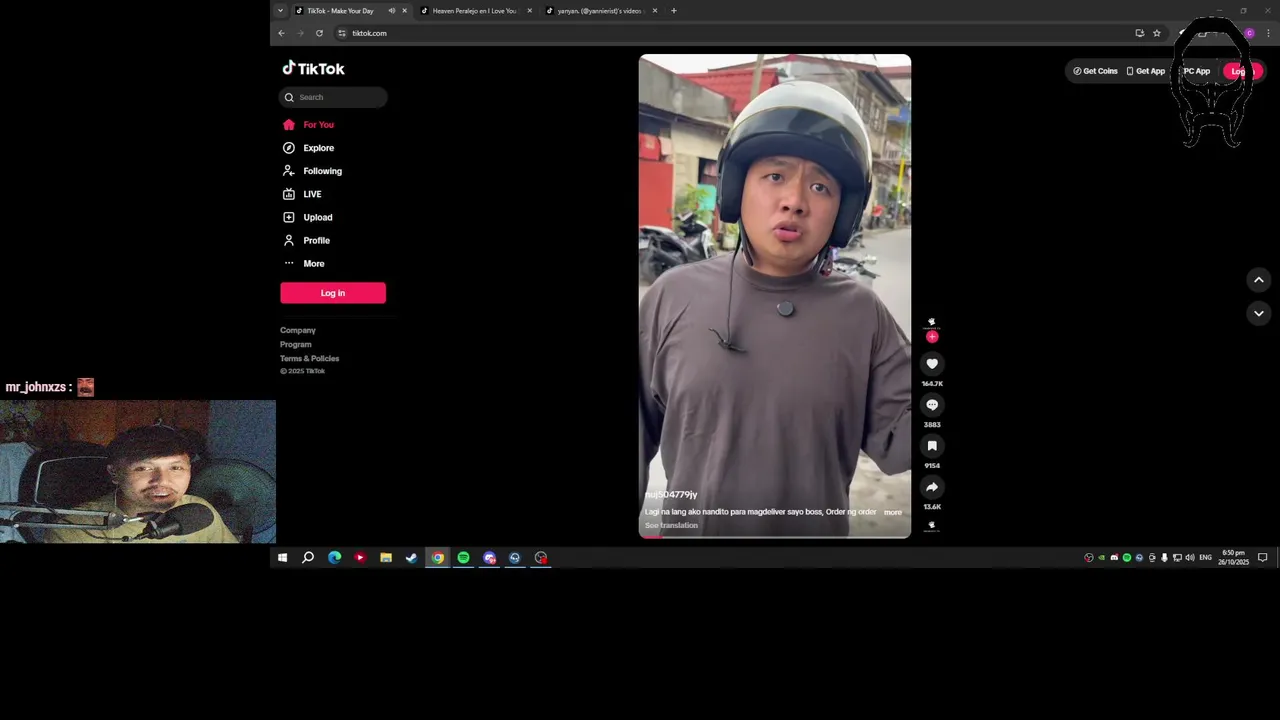Mute the TikTok tab via speaker icon
This screenshot has width=1280, height=720.
pos(391,11)
